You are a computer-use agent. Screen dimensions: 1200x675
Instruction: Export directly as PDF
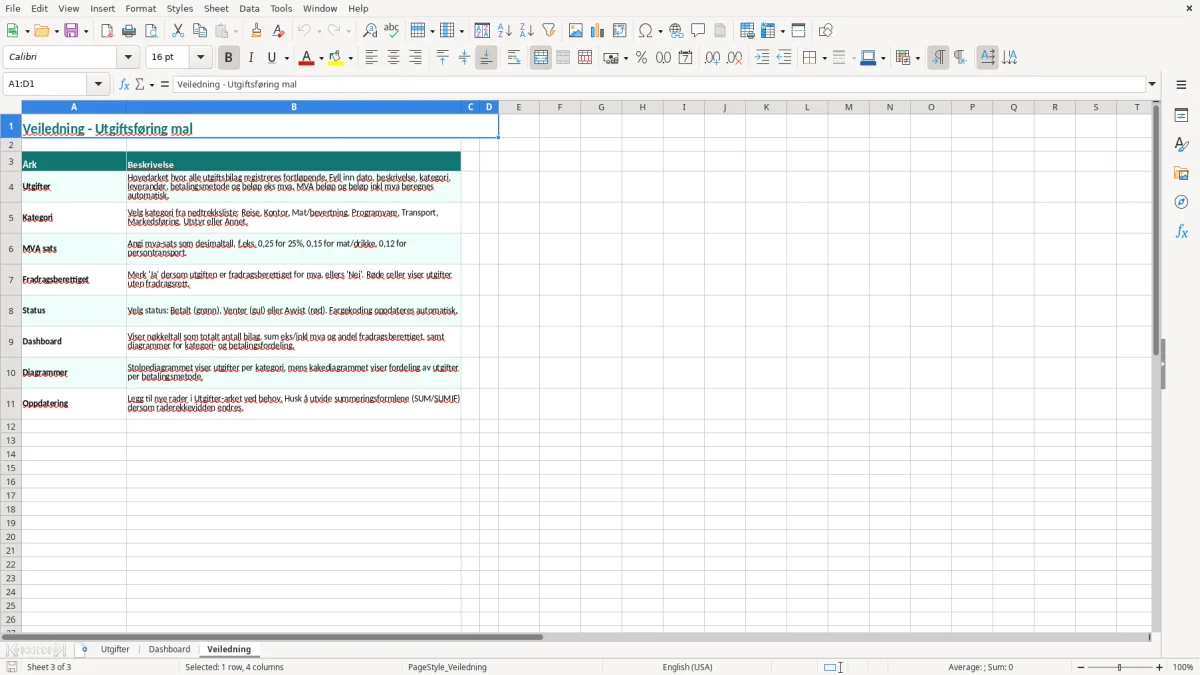point(107,31)
